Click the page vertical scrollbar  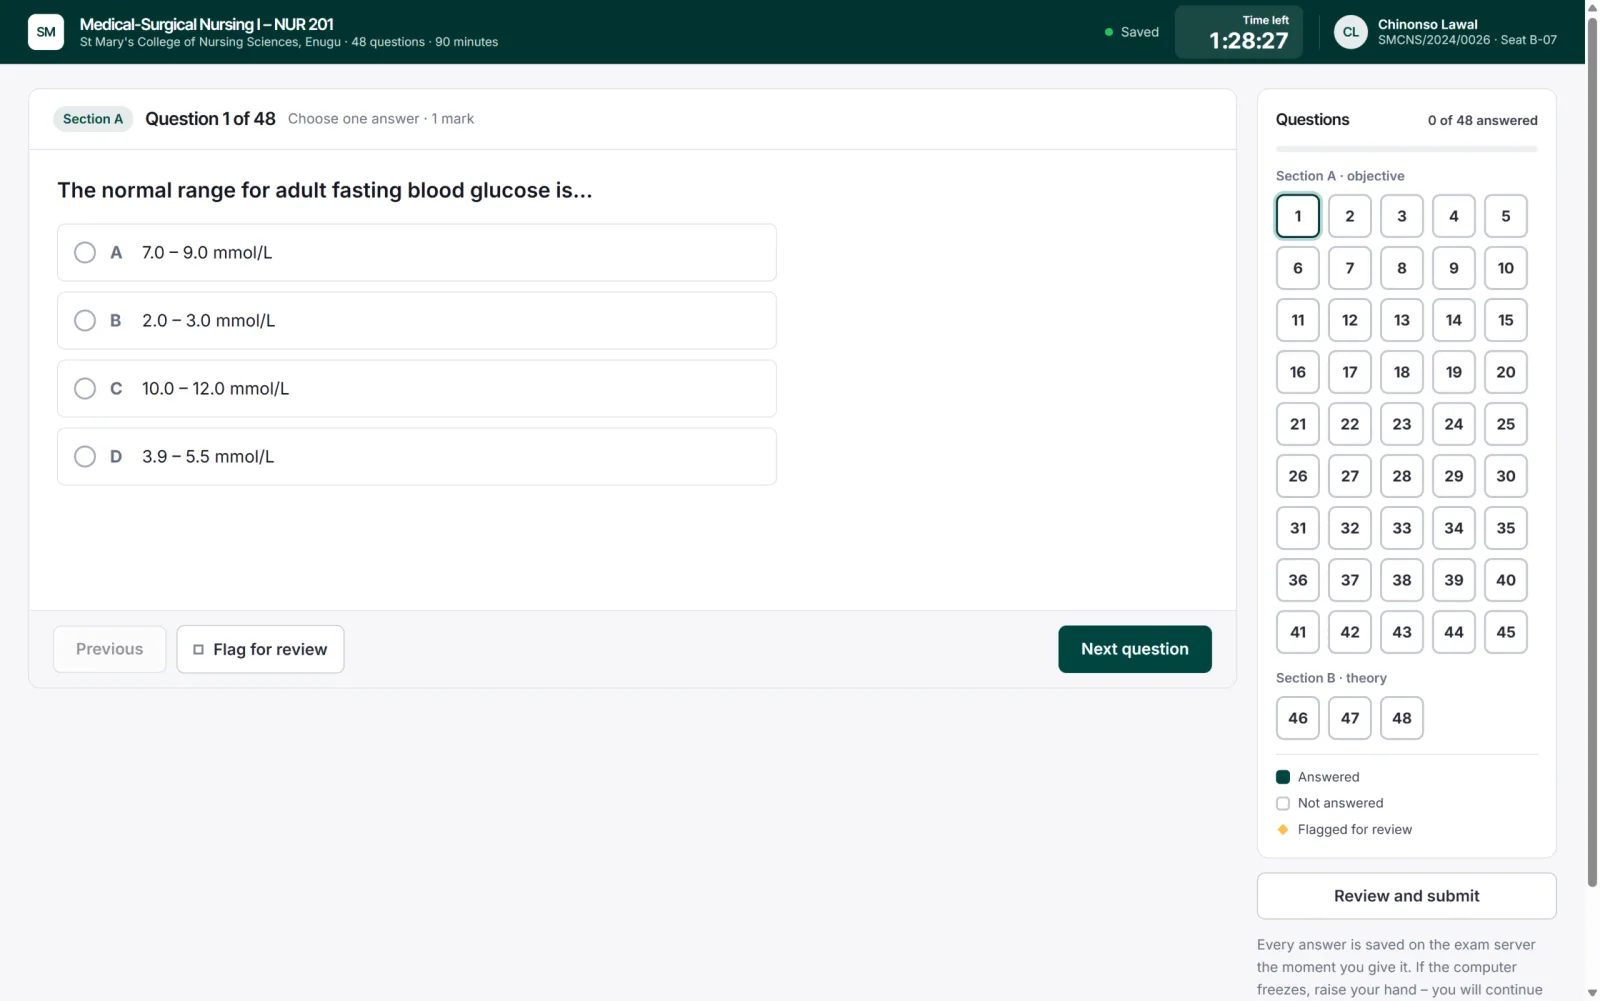[1592, 450]
